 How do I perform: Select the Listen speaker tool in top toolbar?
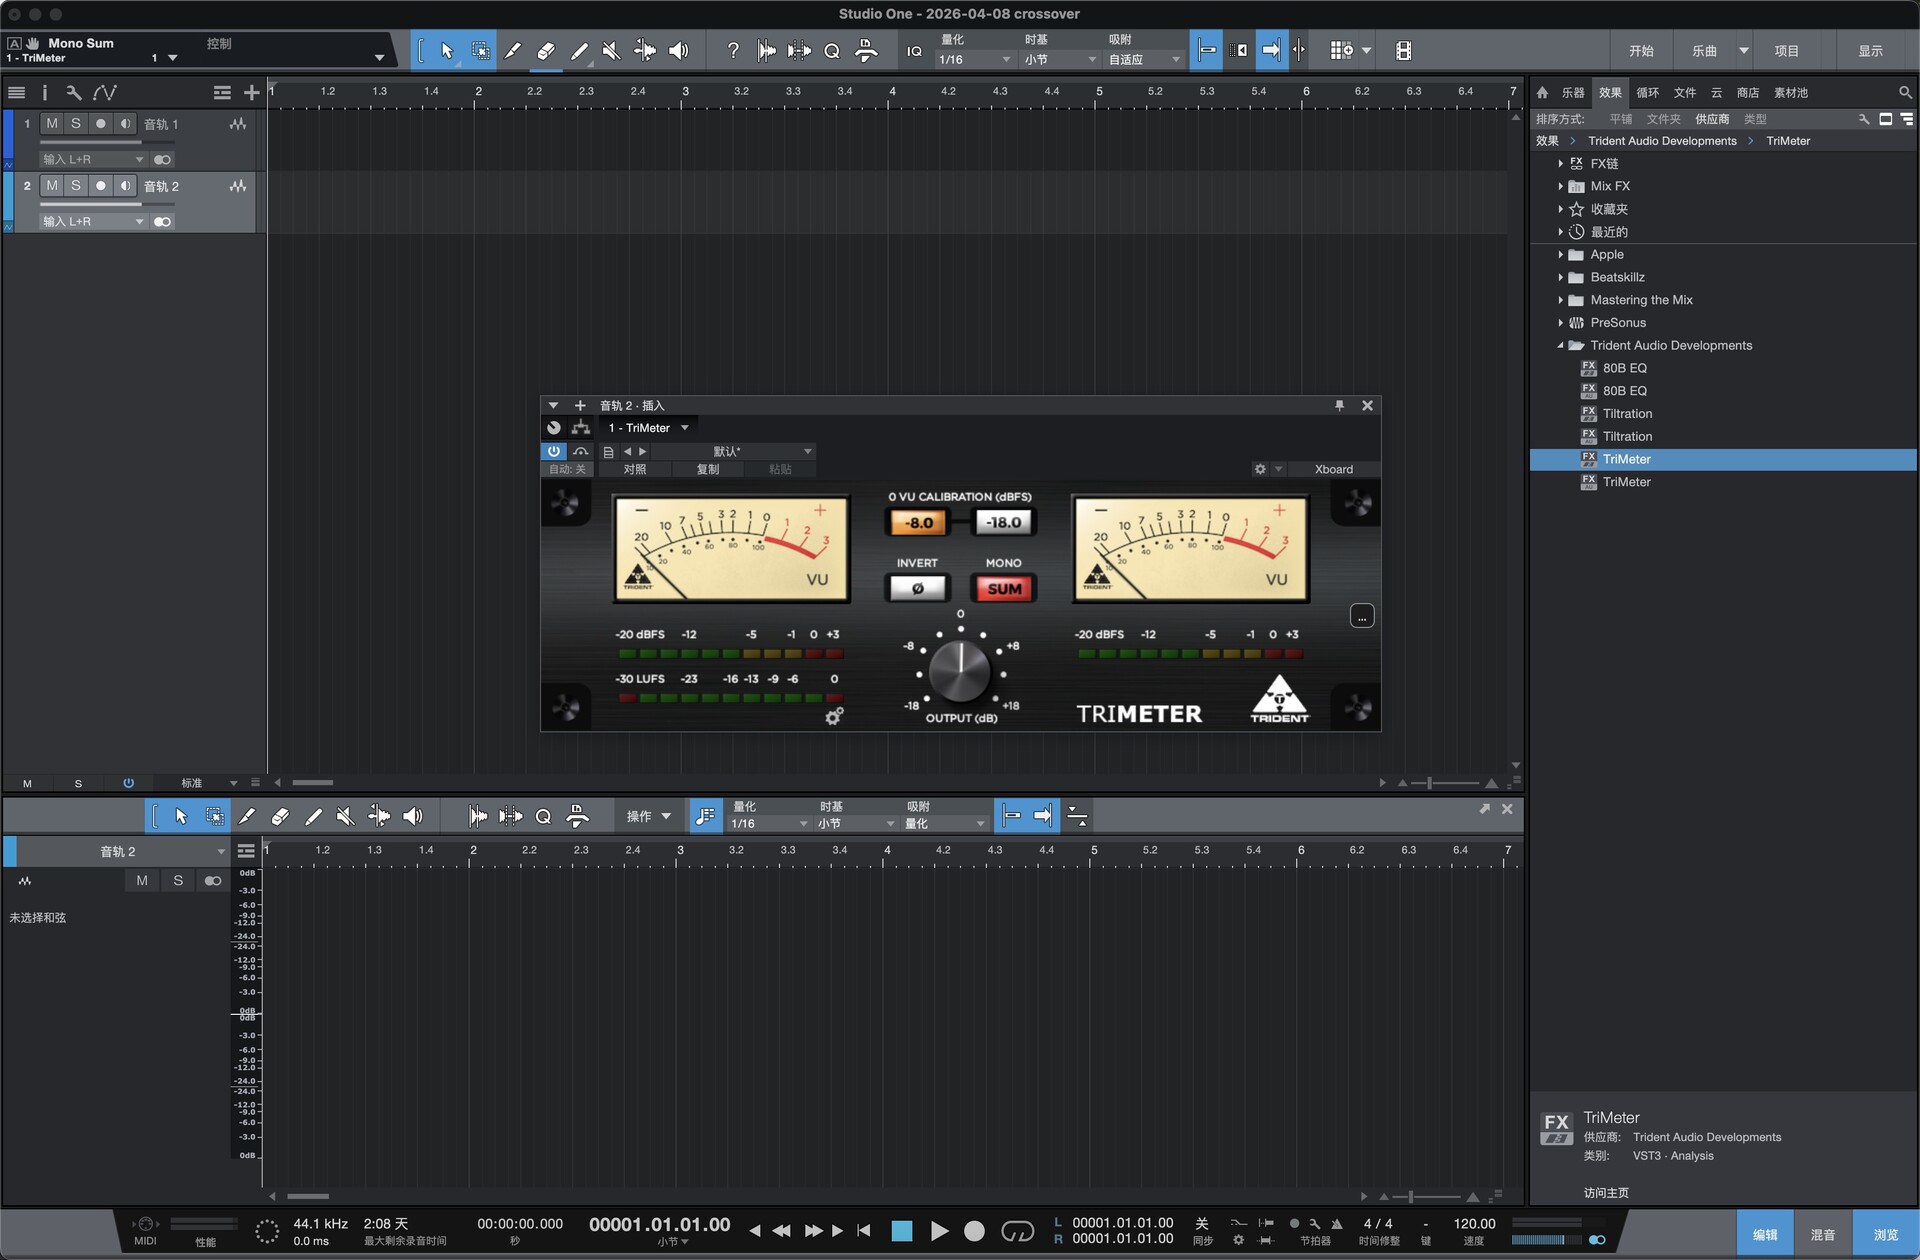click(x=679, y=51)
